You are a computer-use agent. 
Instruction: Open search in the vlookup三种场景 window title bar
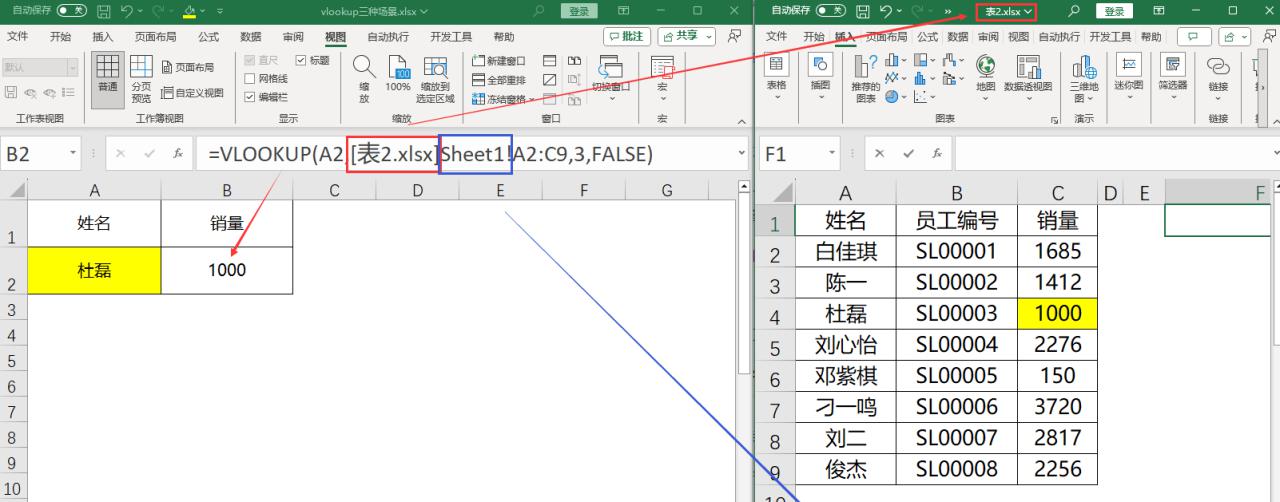[539, 11]
